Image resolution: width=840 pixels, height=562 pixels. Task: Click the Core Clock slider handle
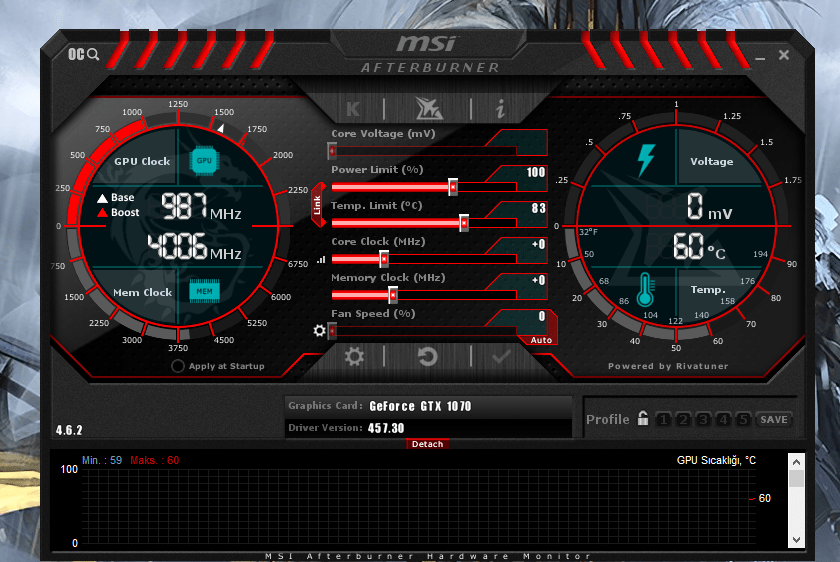click(x=384, y=259)
